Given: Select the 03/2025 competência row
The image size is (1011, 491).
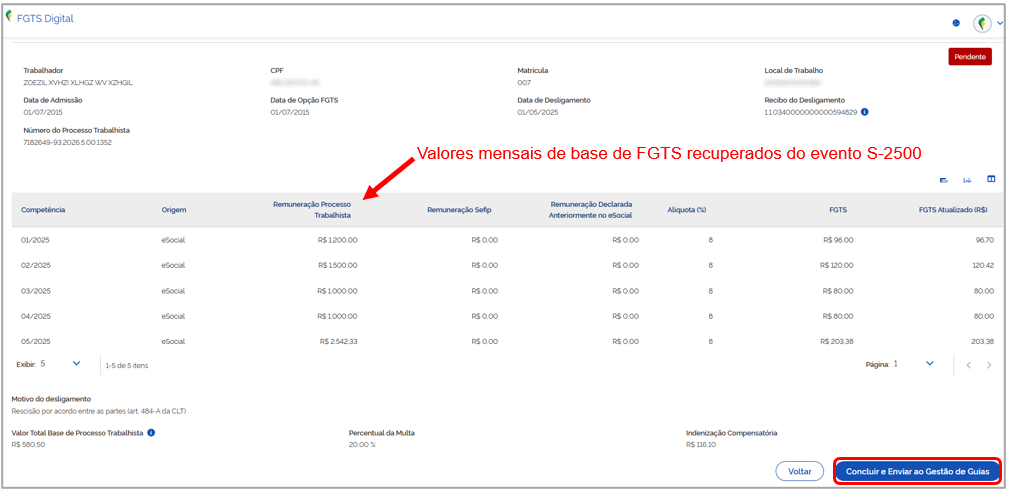Looking at the screenshot, I should (507, 291).
